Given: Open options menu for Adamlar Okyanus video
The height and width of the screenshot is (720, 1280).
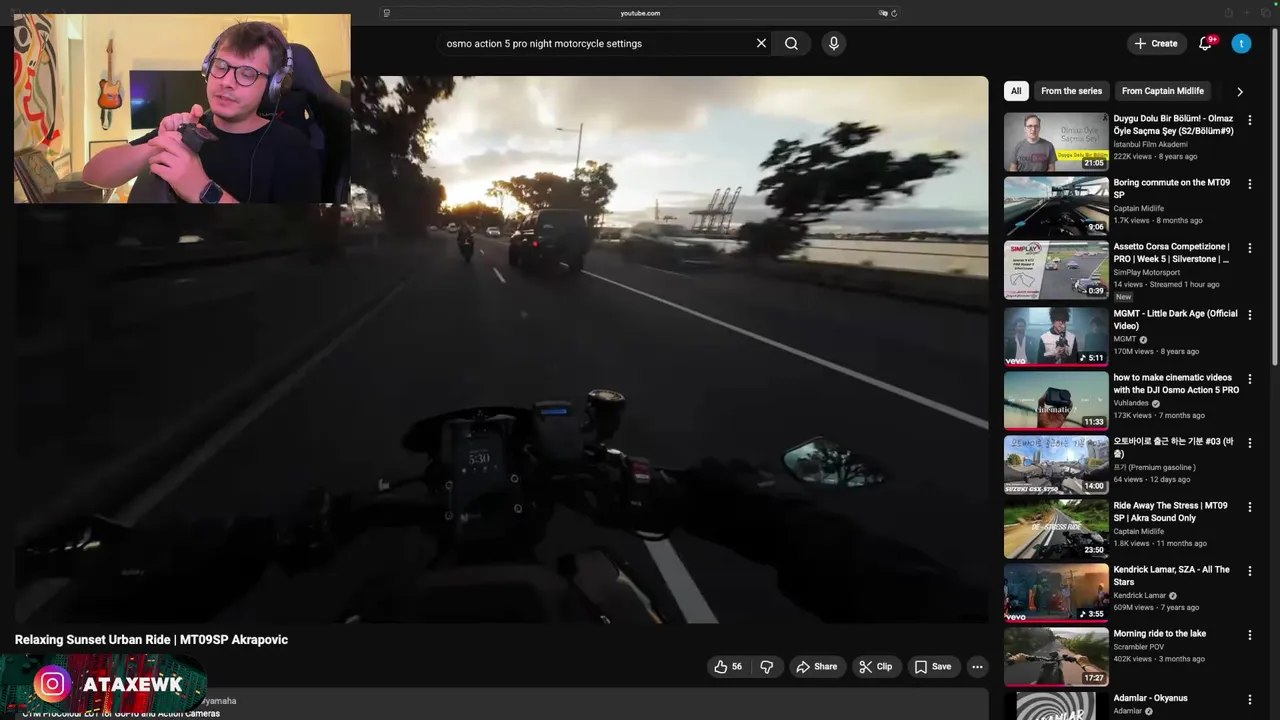Looking at the screenshot, I should coord(1249,699).
